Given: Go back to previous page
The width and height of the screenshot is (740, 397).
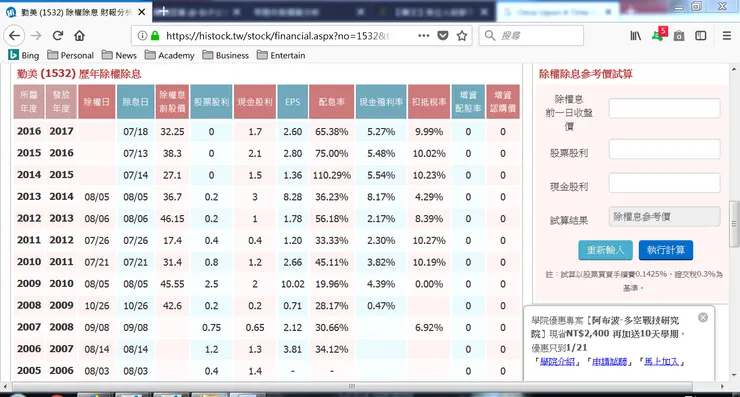Looking at the screenshot, I should coord(15,36).
